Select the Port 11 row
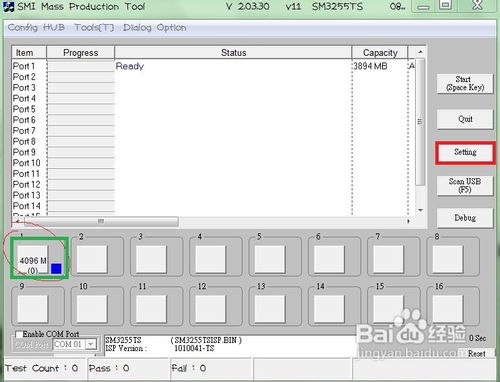This screenshot has width=500, height=382. click(213, 174)
